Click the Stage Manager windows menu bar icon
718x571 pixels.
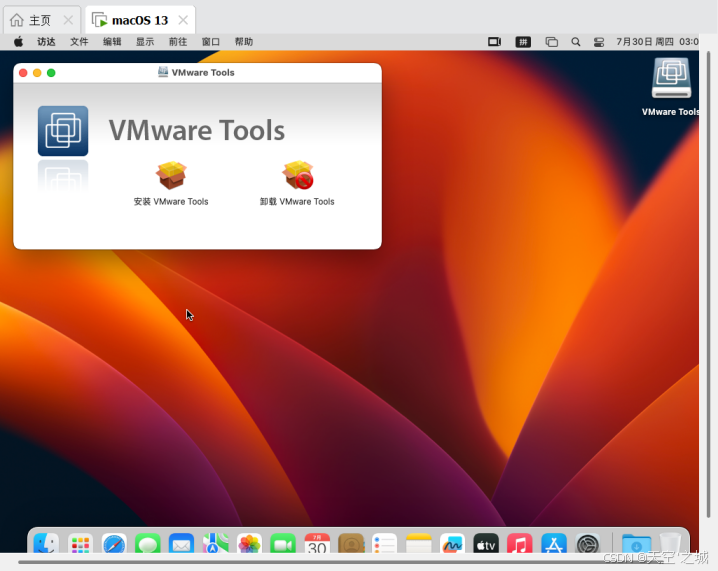[x=551, y=42]
